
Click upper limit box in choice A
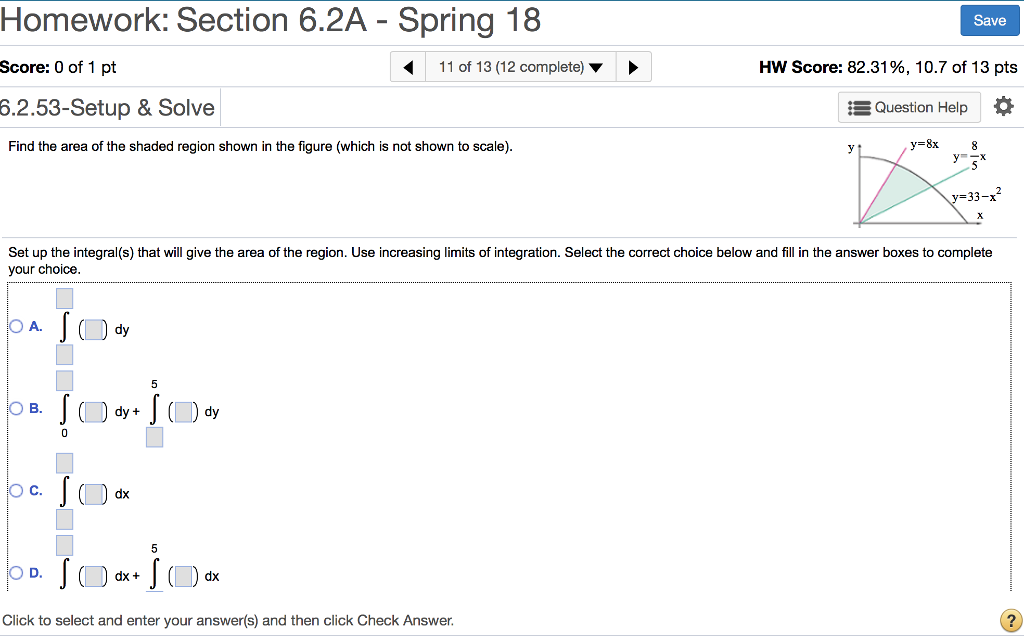(65, 298)
